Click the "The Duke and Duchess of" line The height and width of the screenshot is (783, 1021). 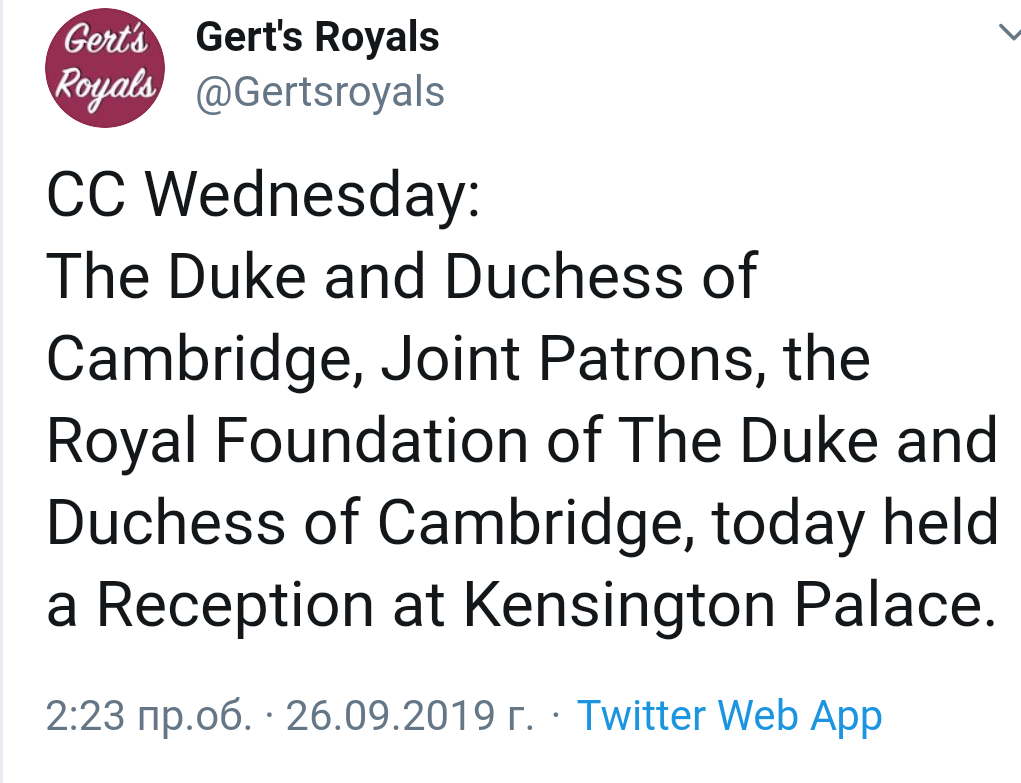click(402, 275)
